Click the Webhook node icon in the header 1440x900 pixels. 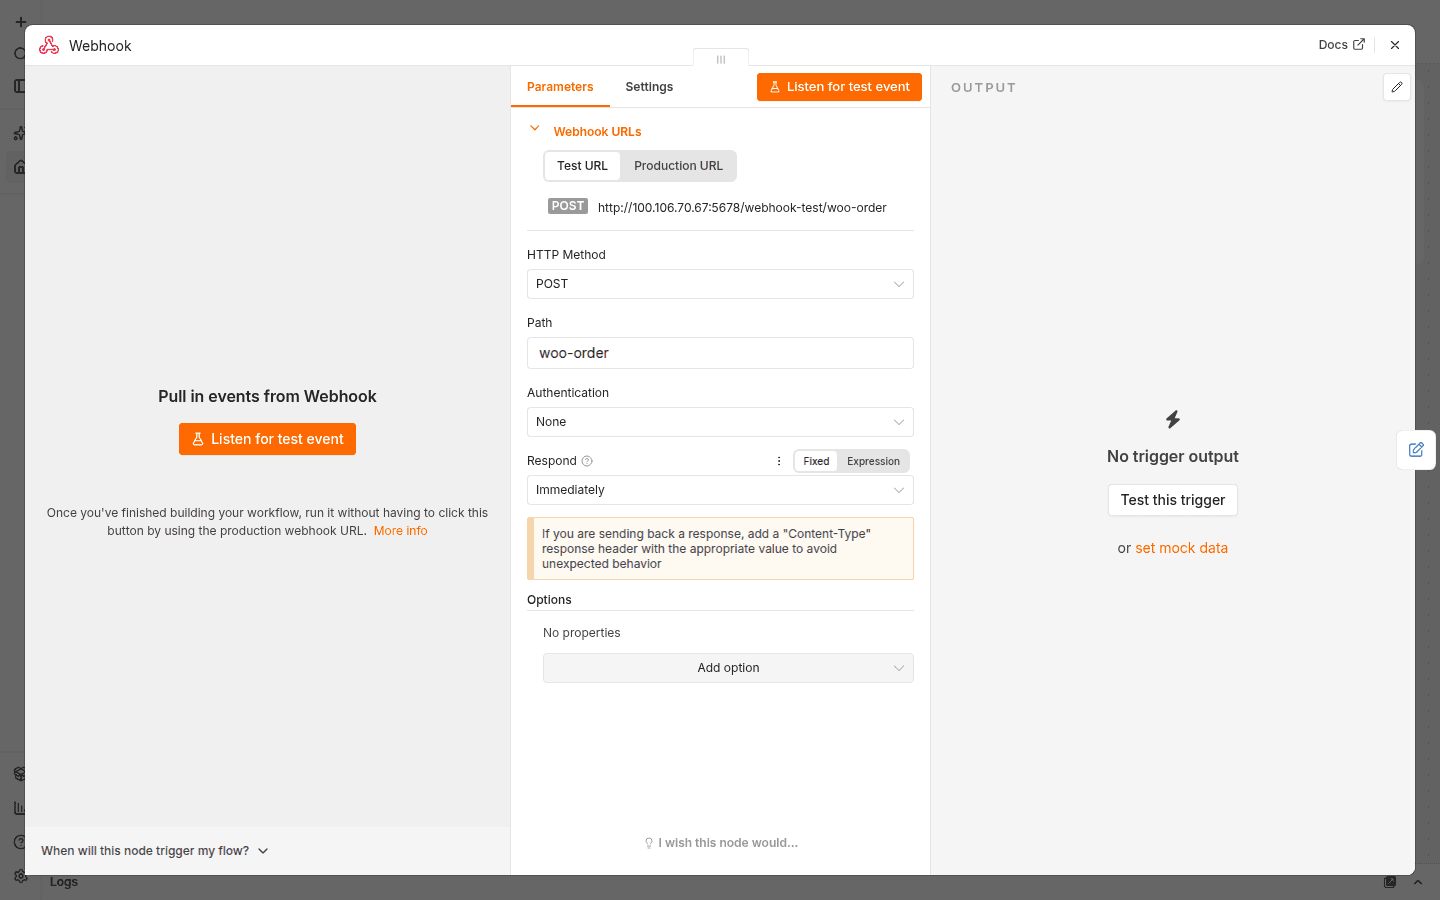(49, 45)
